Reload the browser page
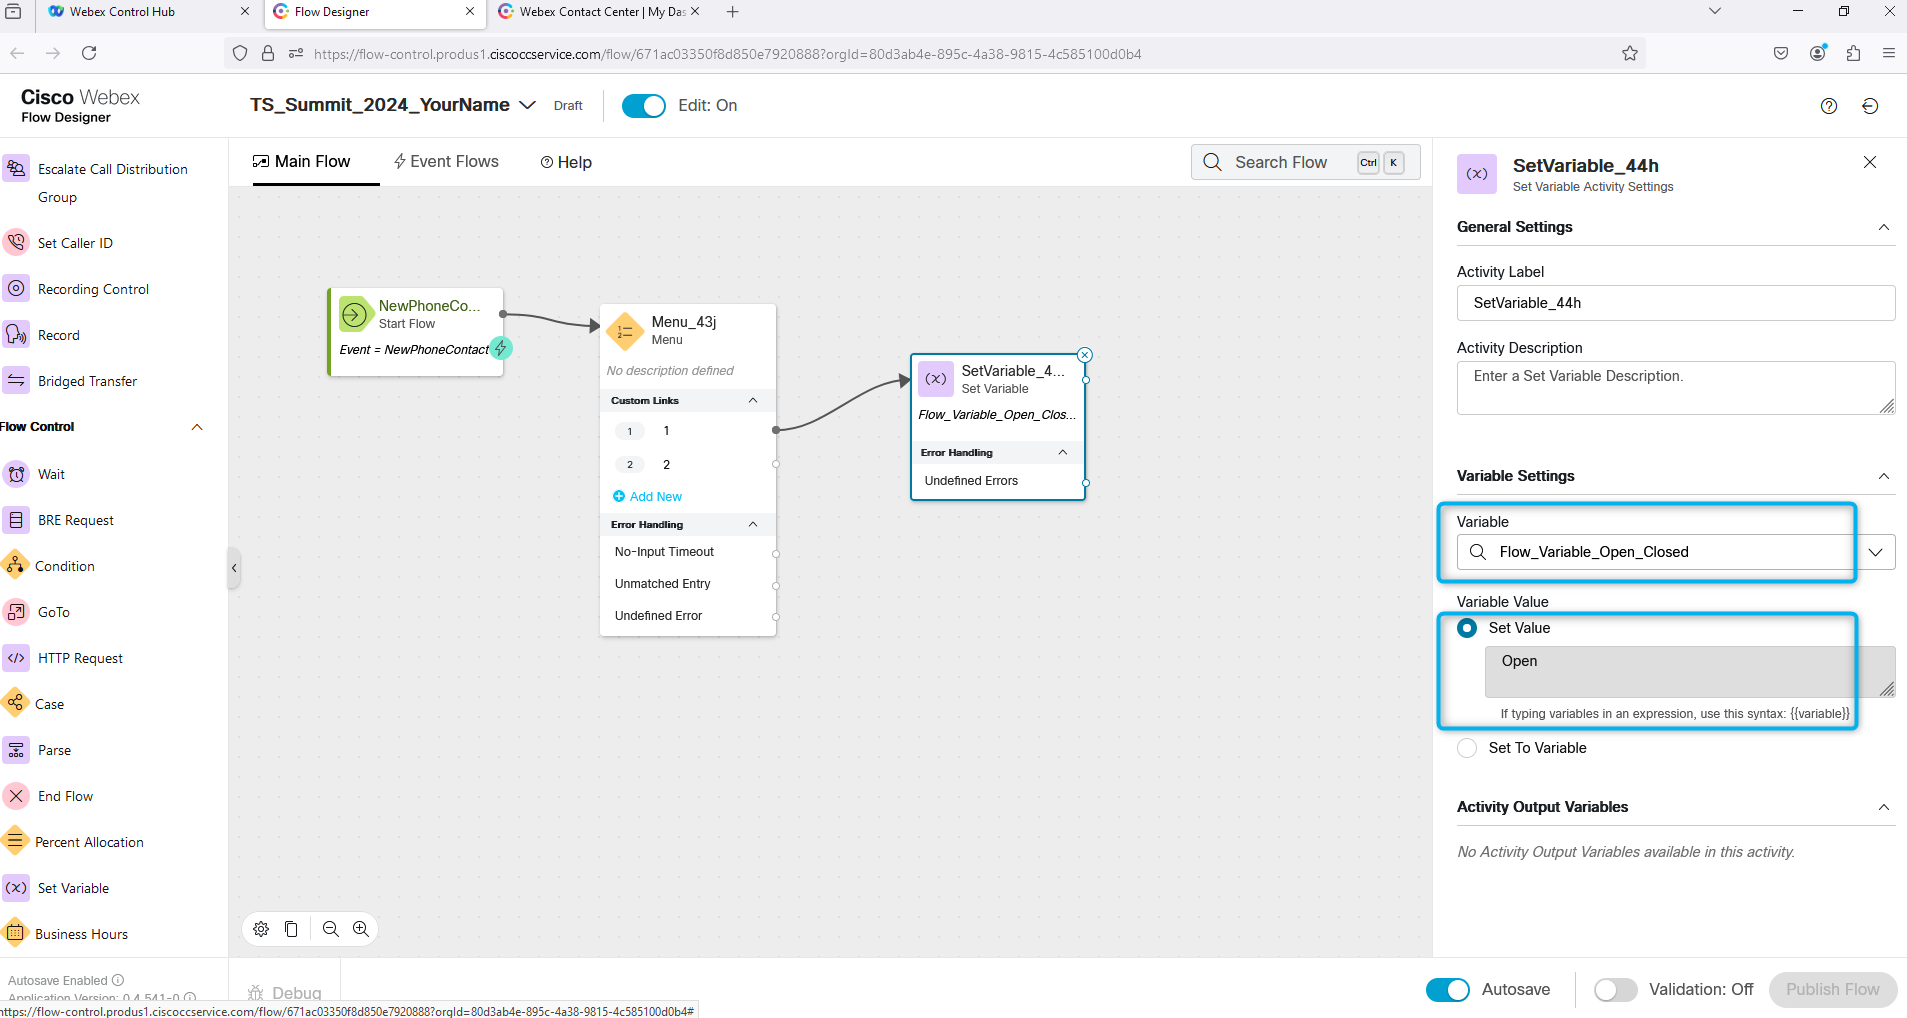The height and width of the screenshot is (1018, 1907). 89,53
